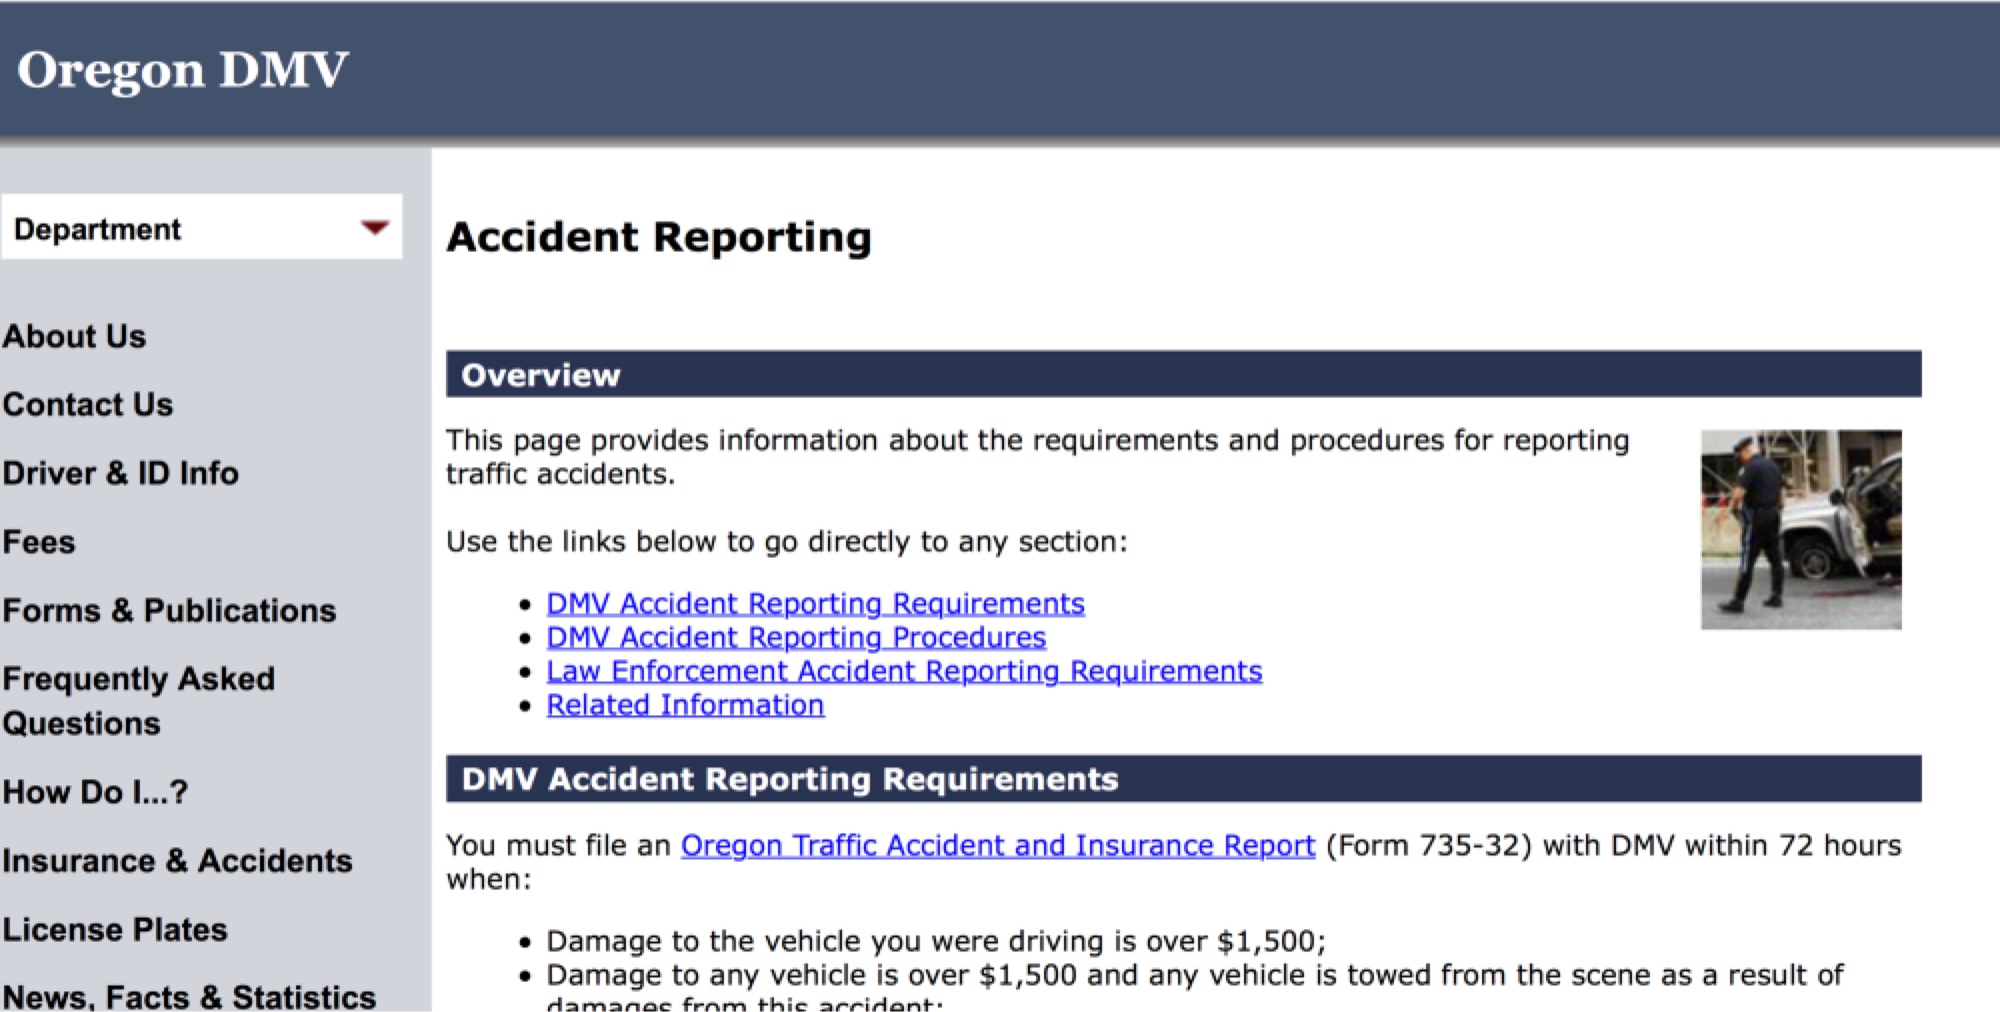The image size is (2000, 1012).
Task: Open Contact Us in sidebar
Action: 88,404
